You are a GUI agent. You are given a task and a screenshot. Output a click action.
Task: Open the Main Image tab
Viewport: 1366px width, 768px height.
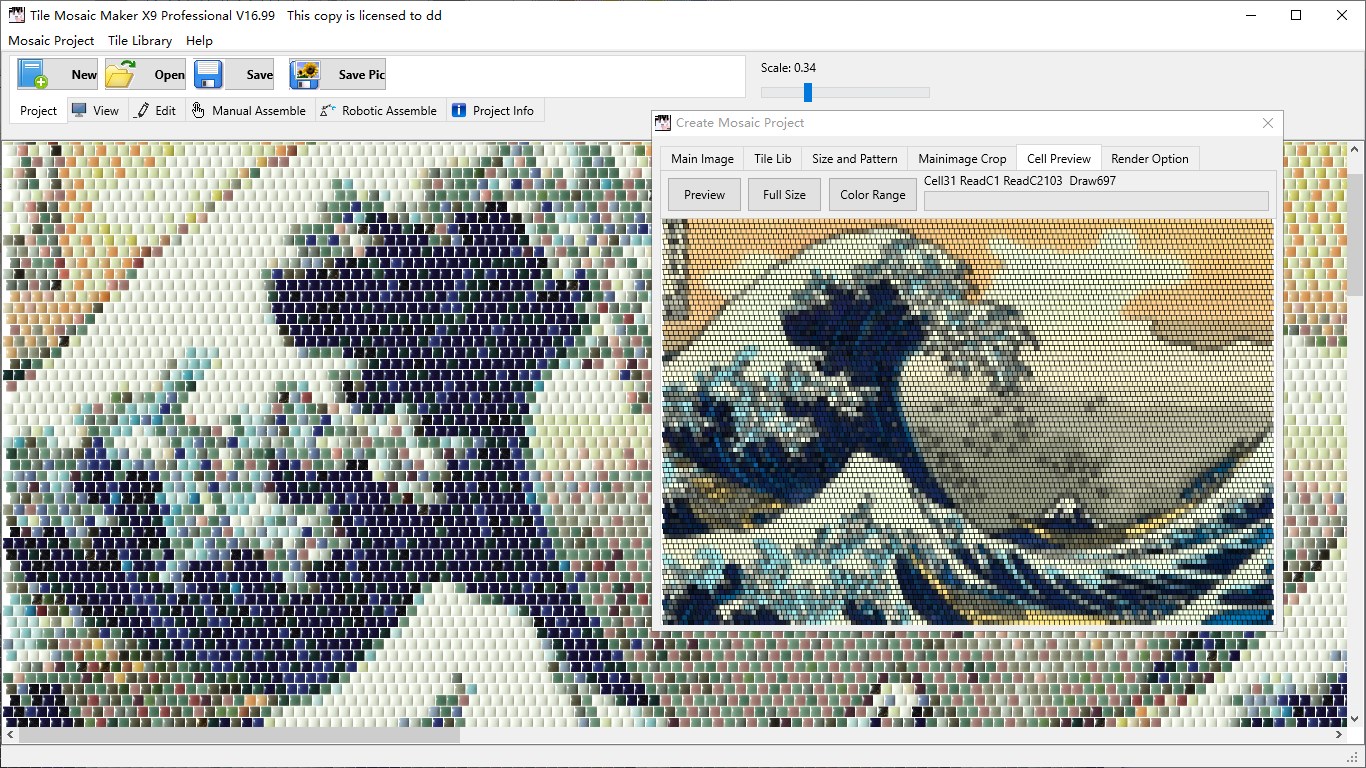[702, 158]
